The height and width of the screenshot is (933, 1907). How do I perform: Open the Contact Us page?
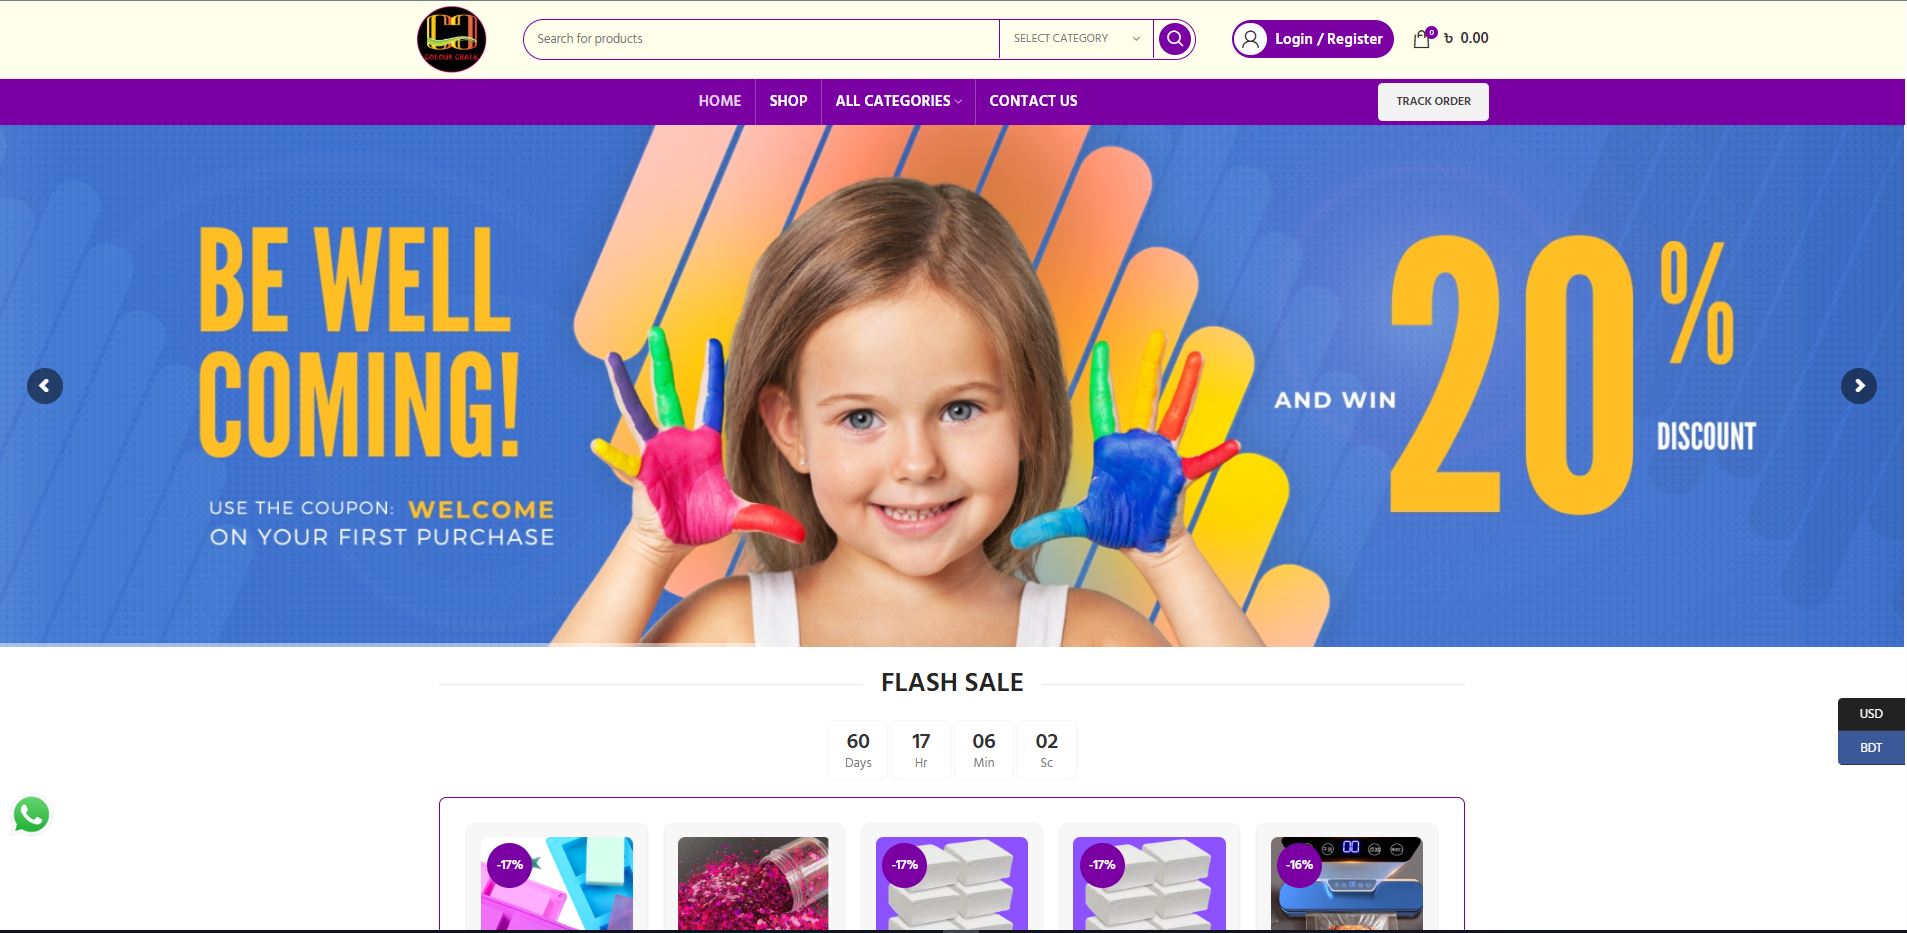[1033, 101]
